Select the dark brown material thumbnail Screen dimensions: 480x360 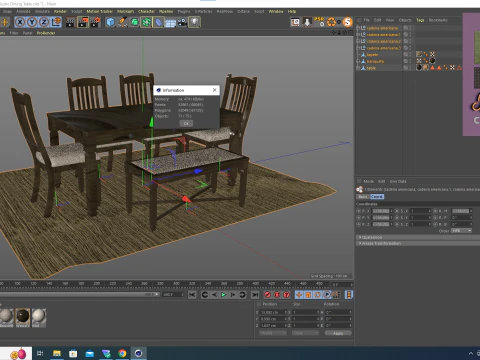pyautogui.click(x=23, y=317)
